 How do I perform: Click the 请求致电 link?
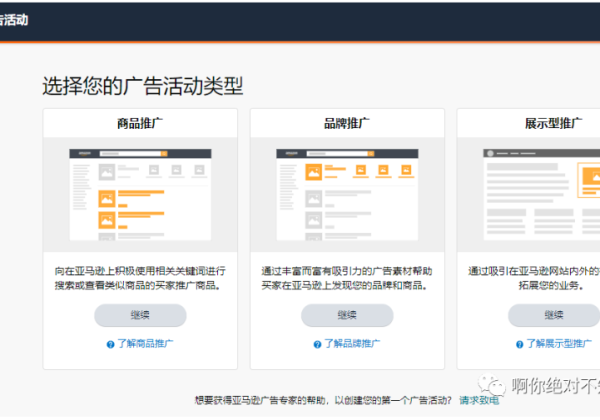point(479,400)
